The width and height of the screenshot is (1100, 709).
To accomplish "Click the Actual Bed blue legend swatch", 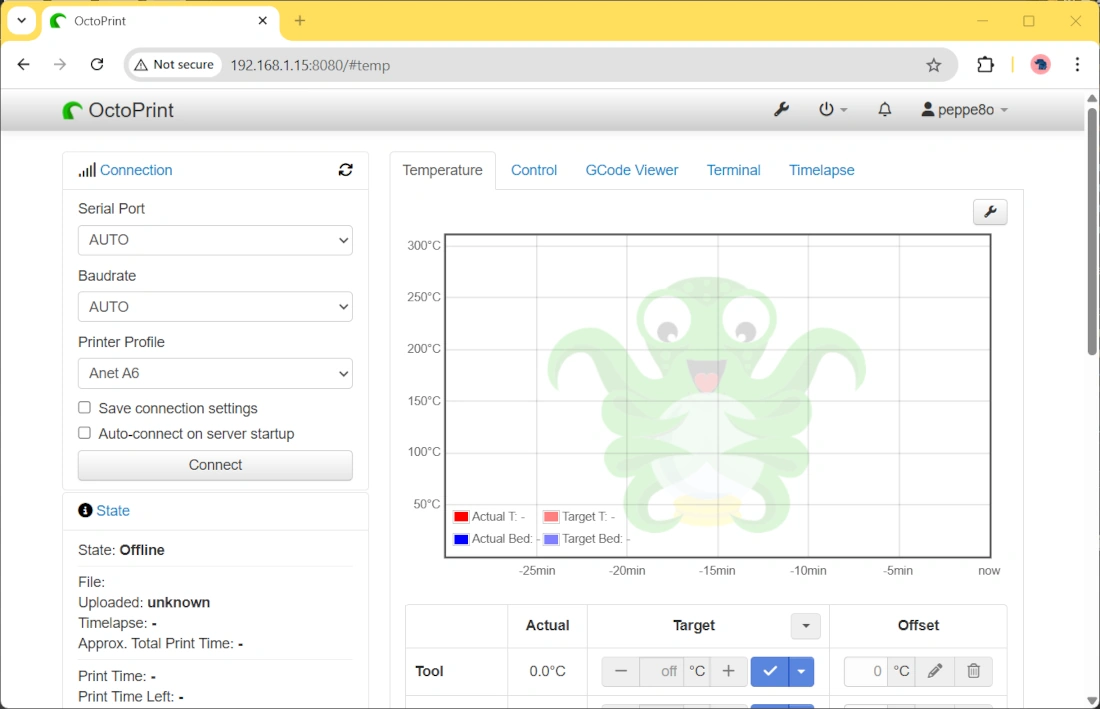I will (461, 539).
